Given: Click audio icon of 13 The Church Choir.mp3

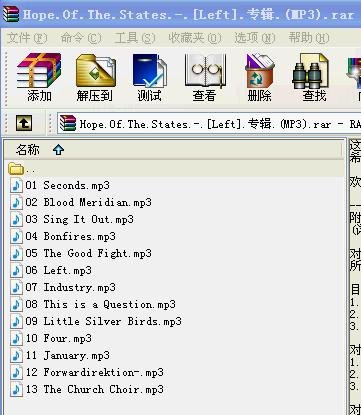Looking at the screenshot, I should [16, 389].
